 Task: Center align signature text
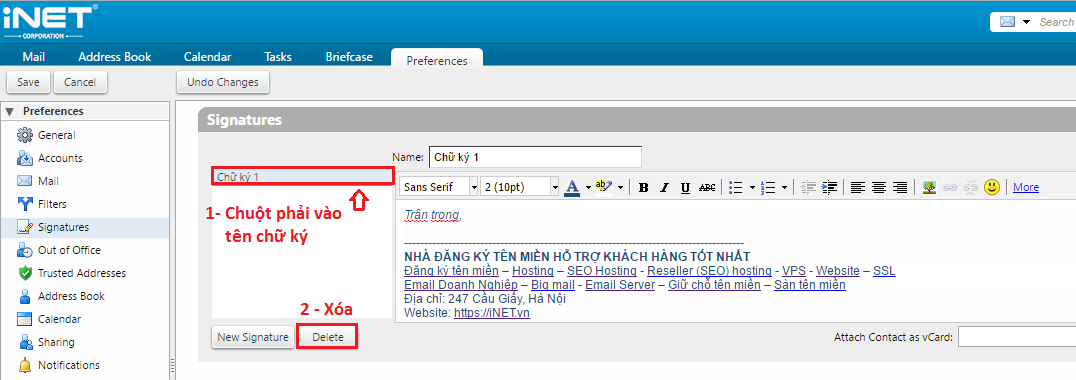(879, 187)
